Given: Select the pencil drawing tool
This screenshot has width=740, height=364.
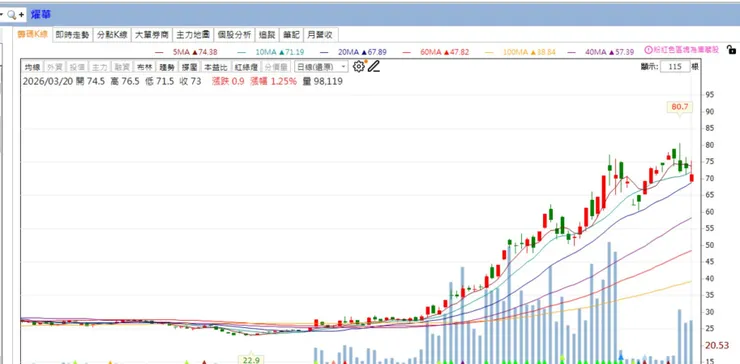Looking at the screenshot, I should click(374, 67).
